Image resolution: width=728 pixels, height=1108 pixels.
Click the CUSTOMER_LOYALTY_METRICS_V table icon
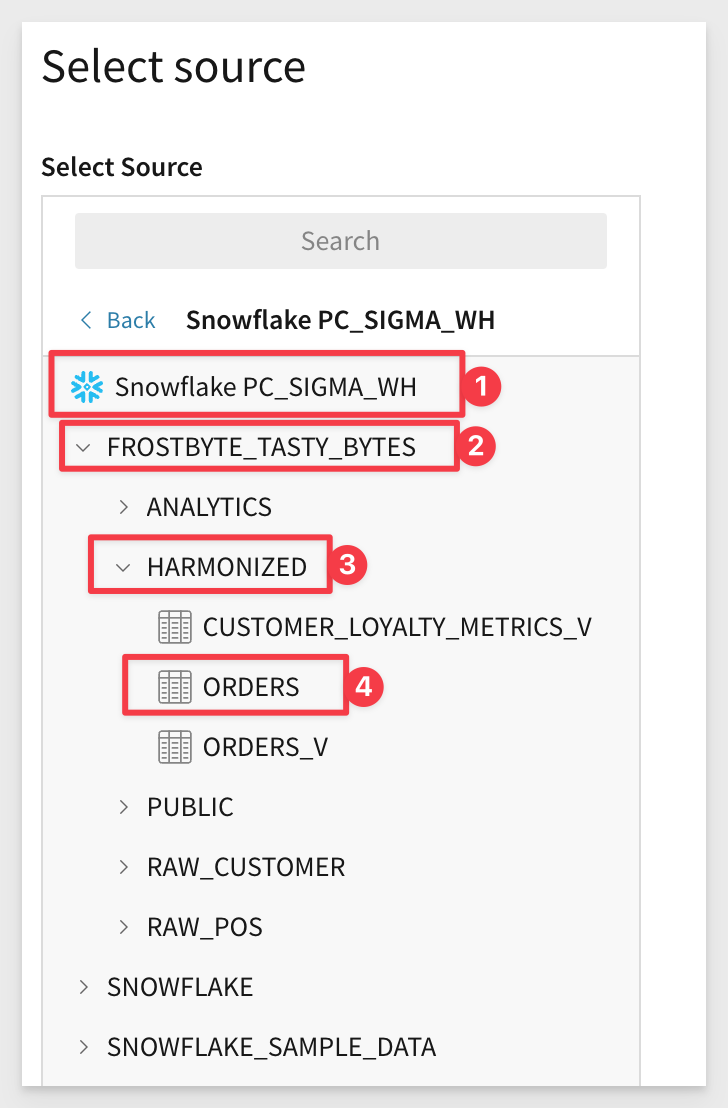tap(175, 627)
